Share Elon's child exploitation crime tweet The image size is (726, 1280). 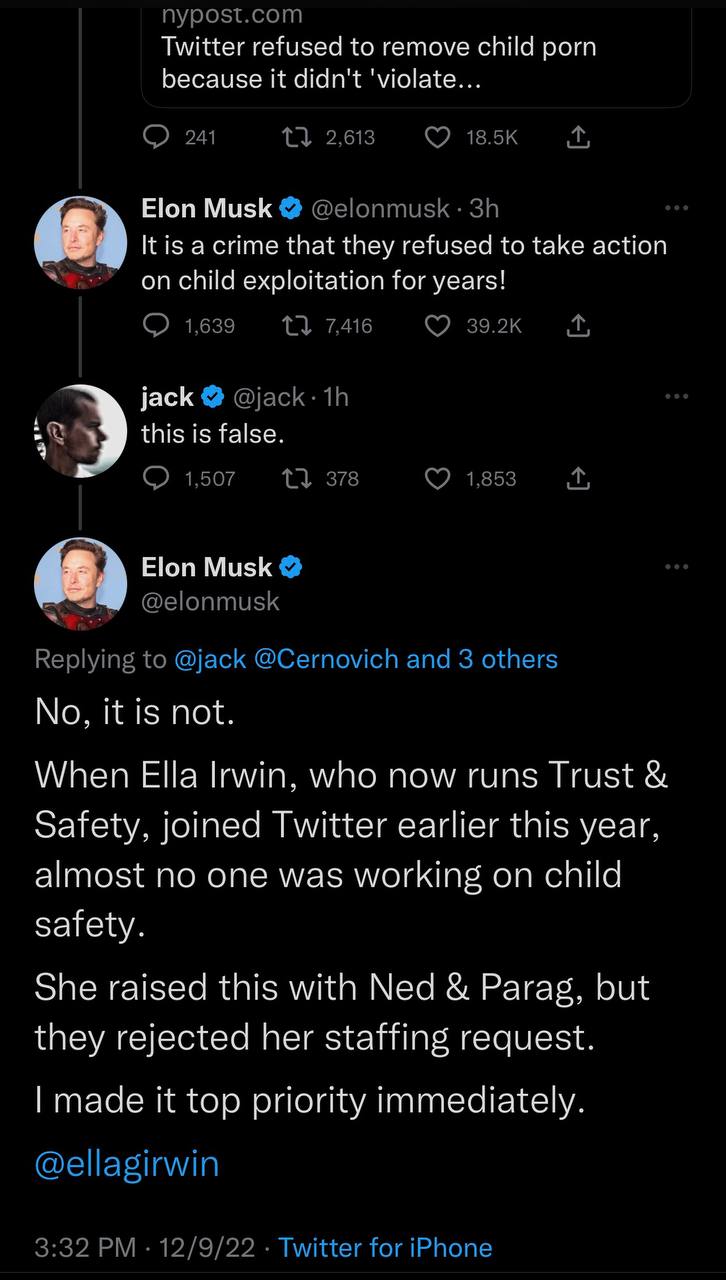click(x=577, y=325)
